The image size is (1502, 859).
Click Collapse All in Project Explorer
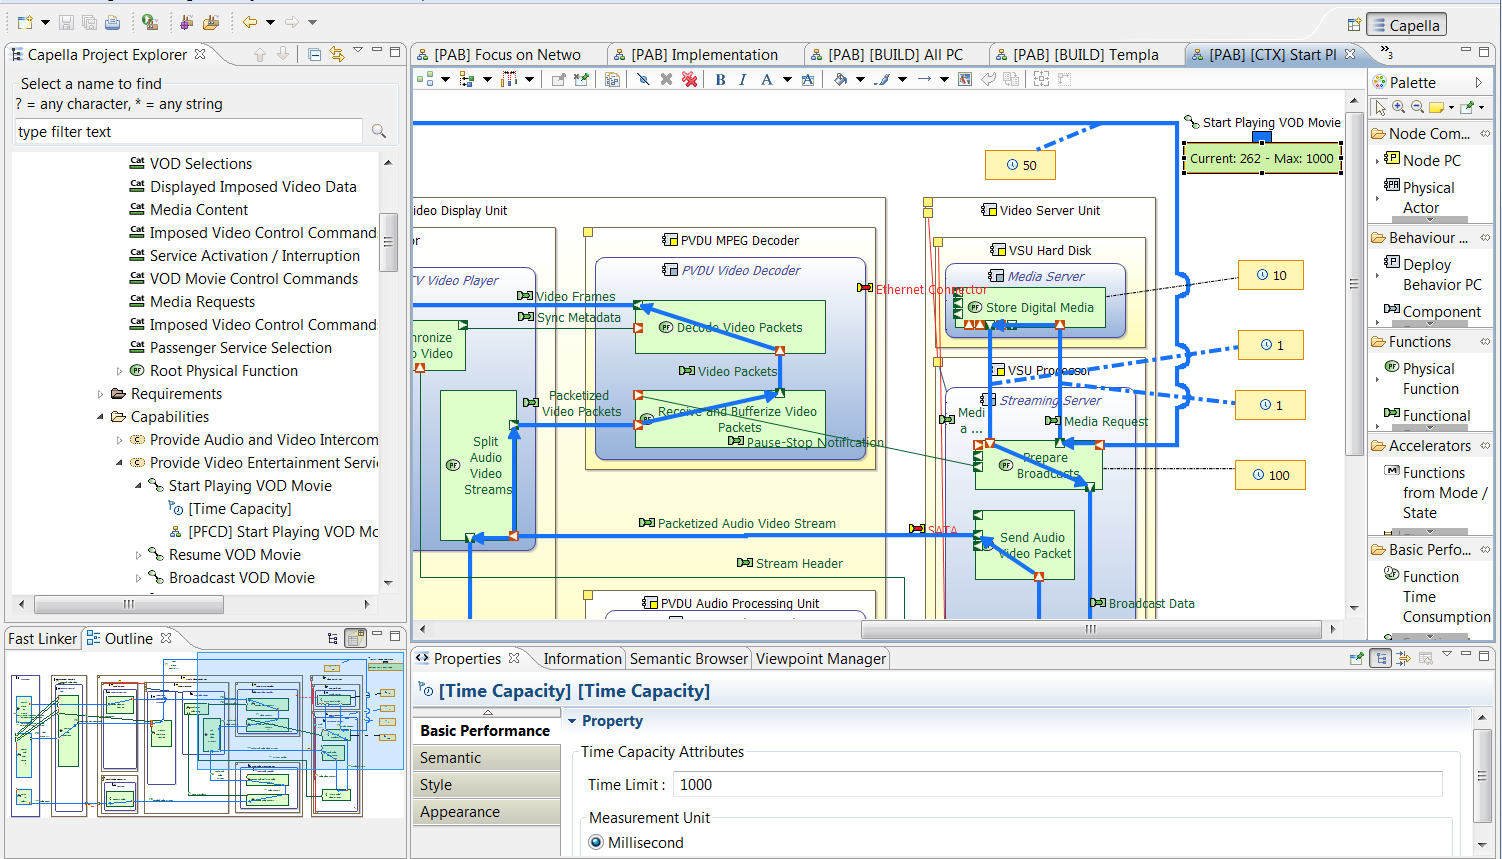314,55
